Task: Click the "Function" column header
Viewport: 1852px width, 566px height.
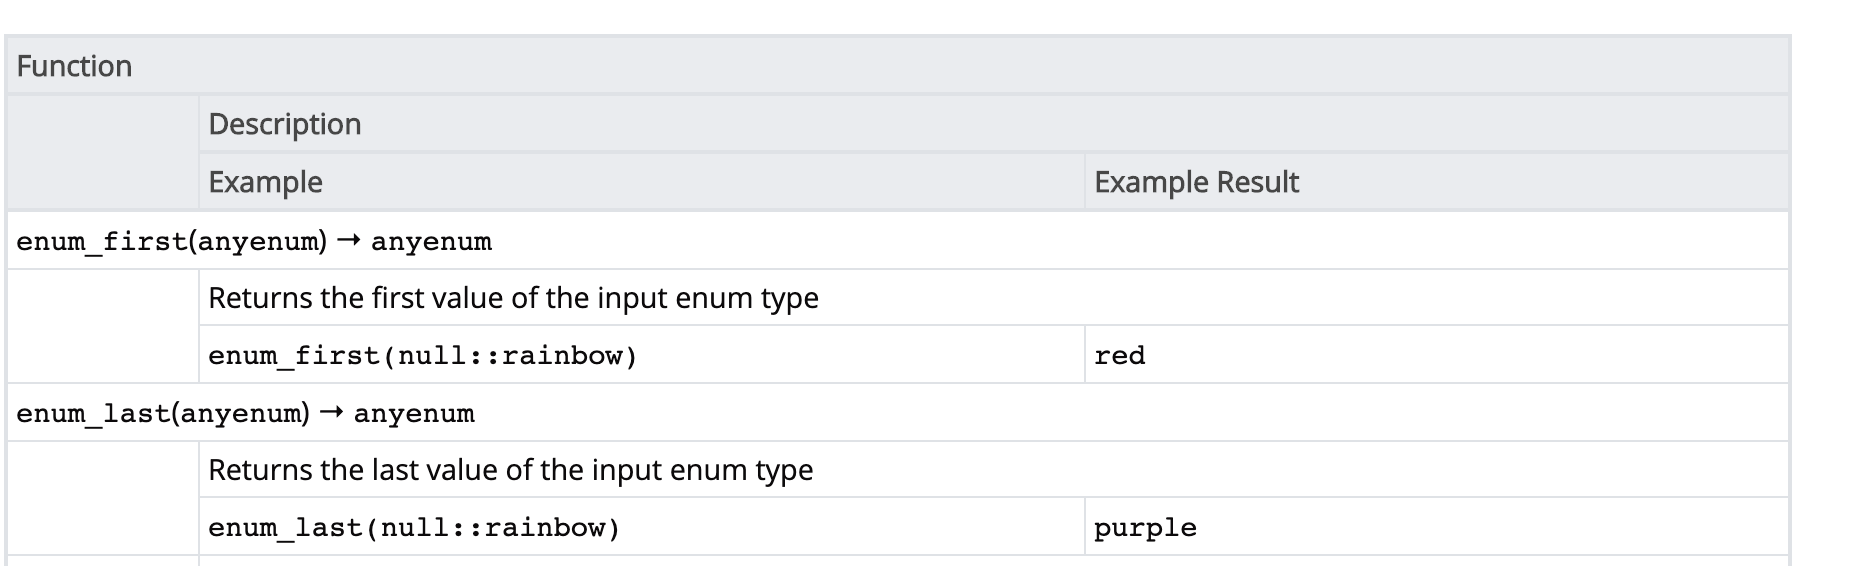Action: pos(75,66)
